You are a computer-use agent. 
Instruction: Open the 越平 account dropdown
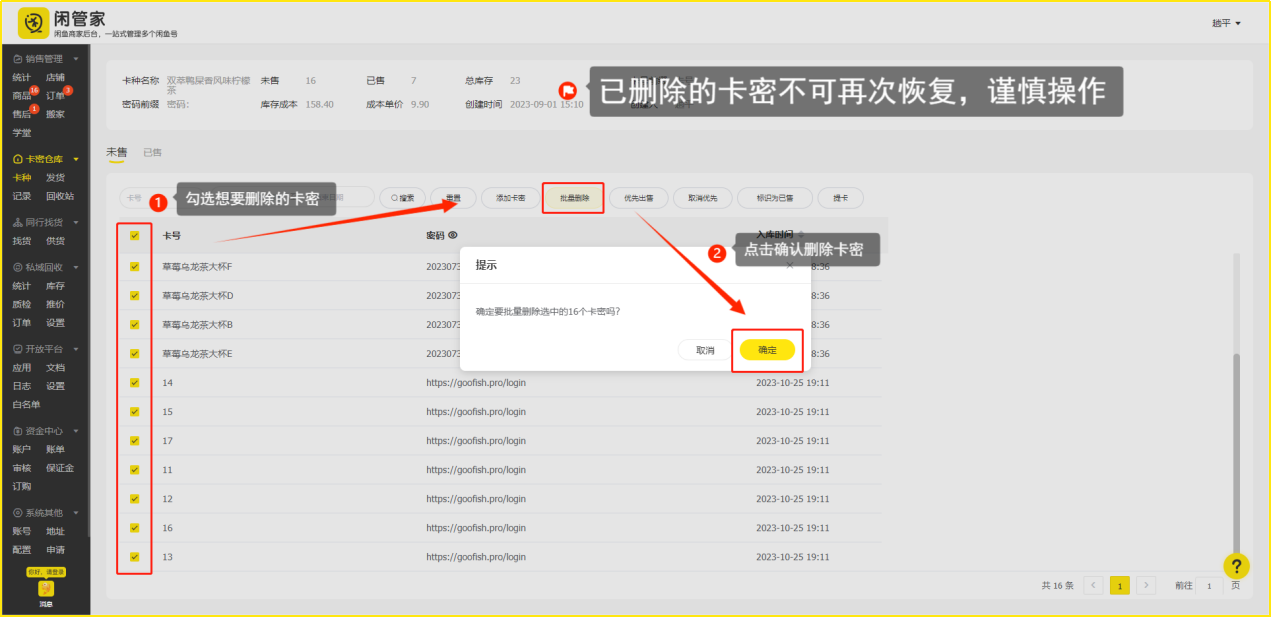pyautogui.click(x=1226, y=23)
